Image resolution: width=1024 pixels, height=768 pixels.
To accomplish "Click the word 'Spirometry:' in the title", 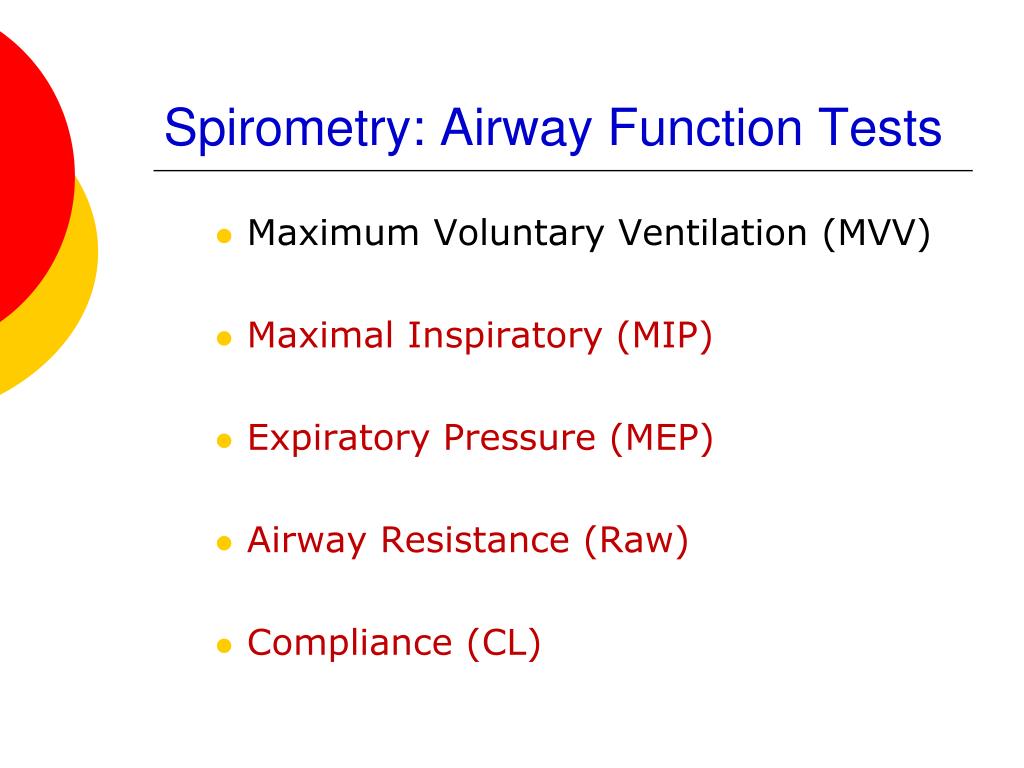I will [295, 129].
